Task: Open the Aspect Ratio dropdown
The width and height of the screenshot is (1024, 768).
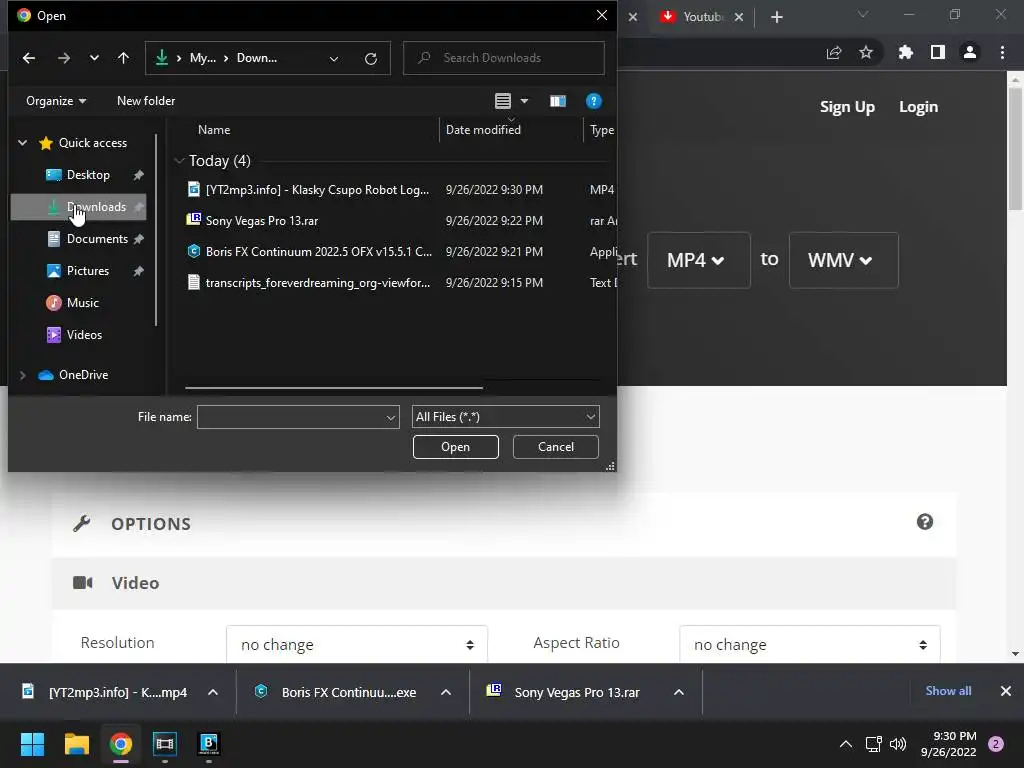Action: coord(809,645)
